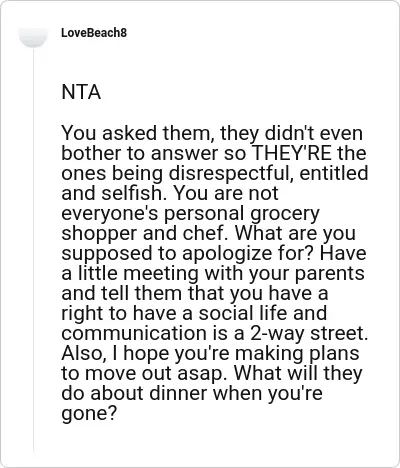Click the text "and selfish. You are not"
The height and width of the screenshot is (468, 400).
[x=170, y=193]
